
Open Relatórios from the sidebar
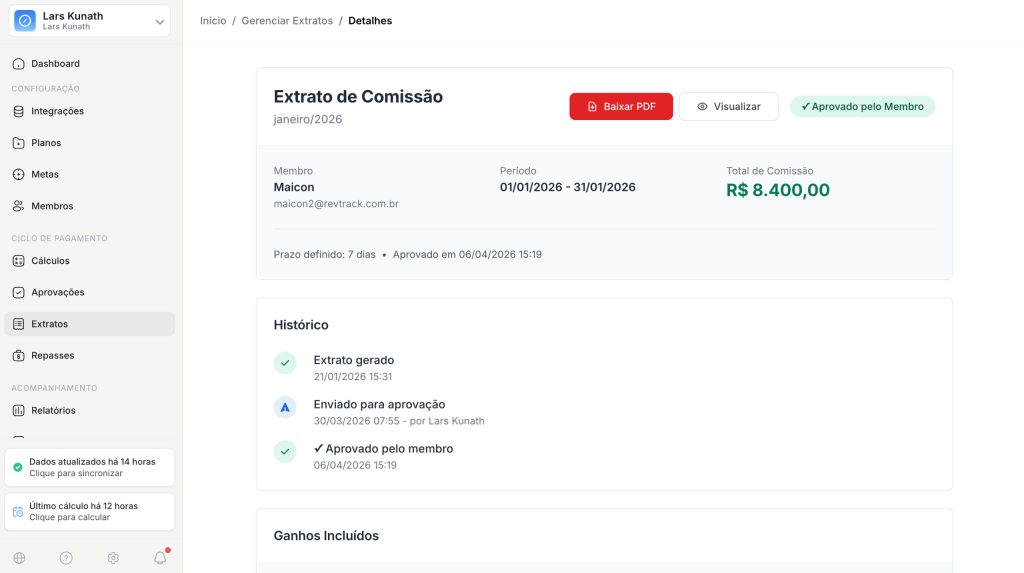click(53, 410)
